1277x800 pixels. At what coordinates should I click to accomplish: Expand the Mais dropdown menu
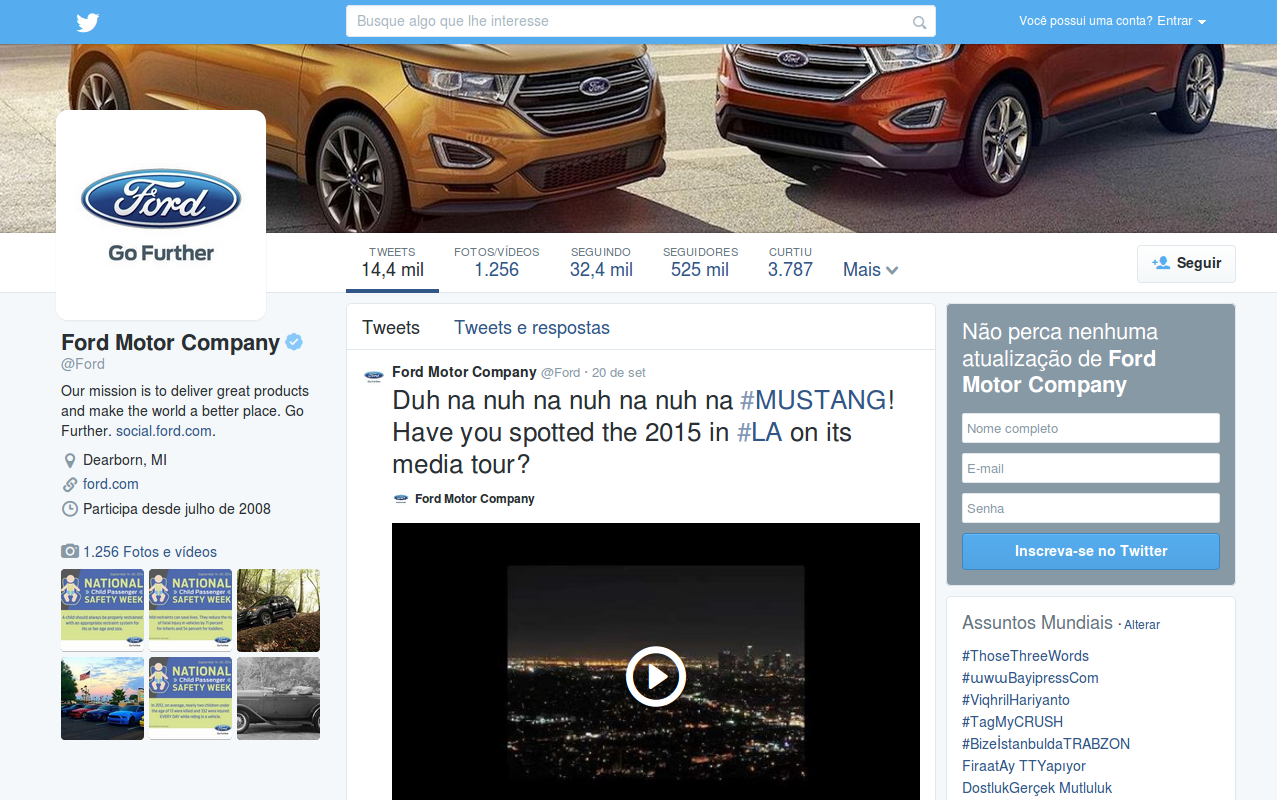click(870, 270)
